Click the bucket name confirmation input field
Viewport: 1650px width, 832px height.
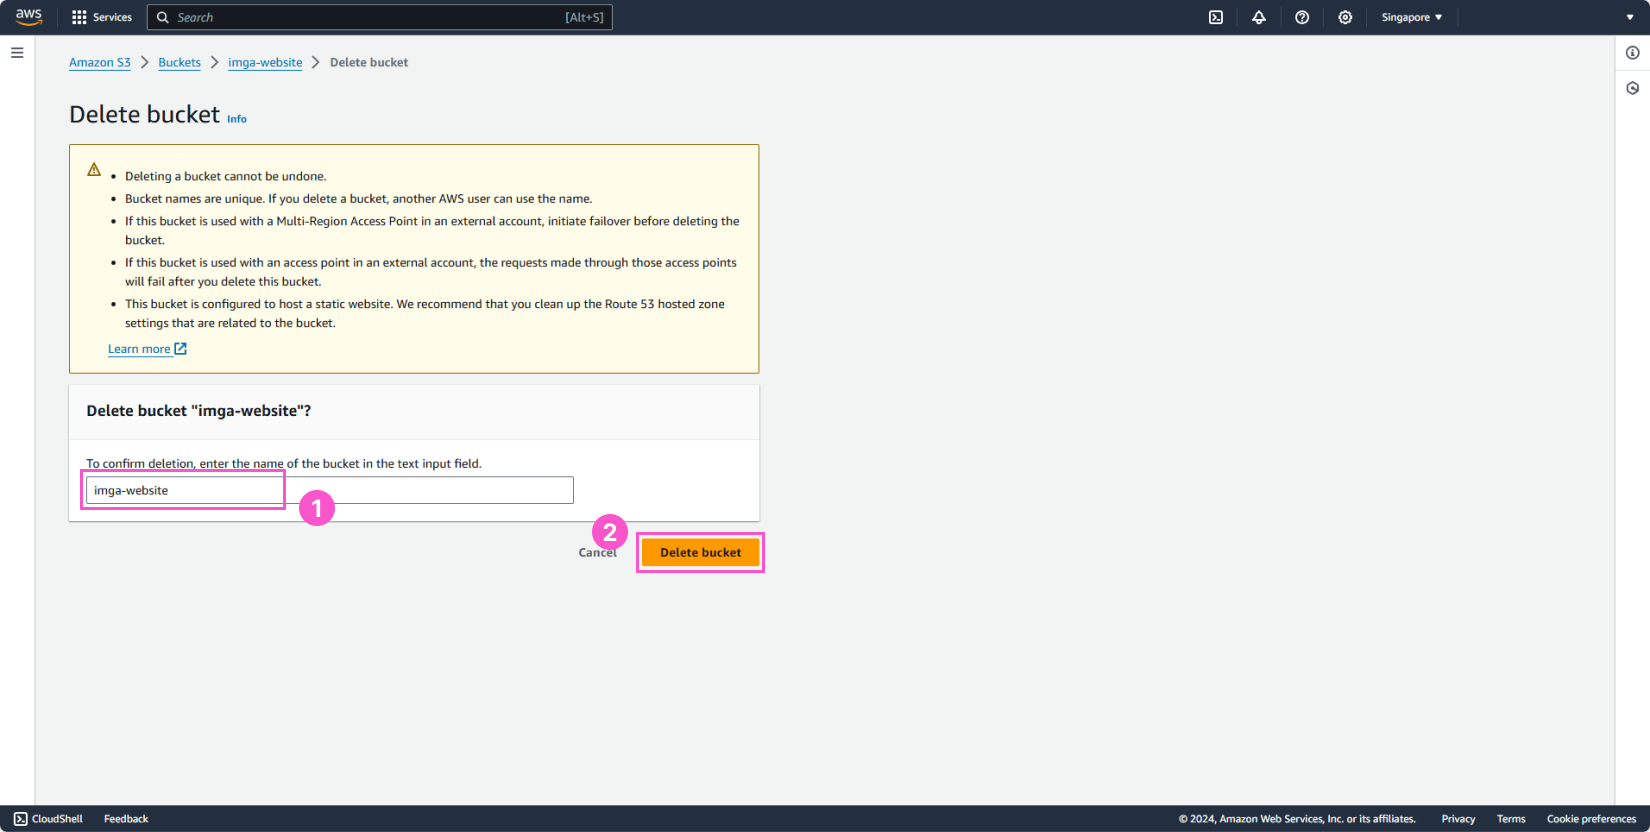[330, 490]
